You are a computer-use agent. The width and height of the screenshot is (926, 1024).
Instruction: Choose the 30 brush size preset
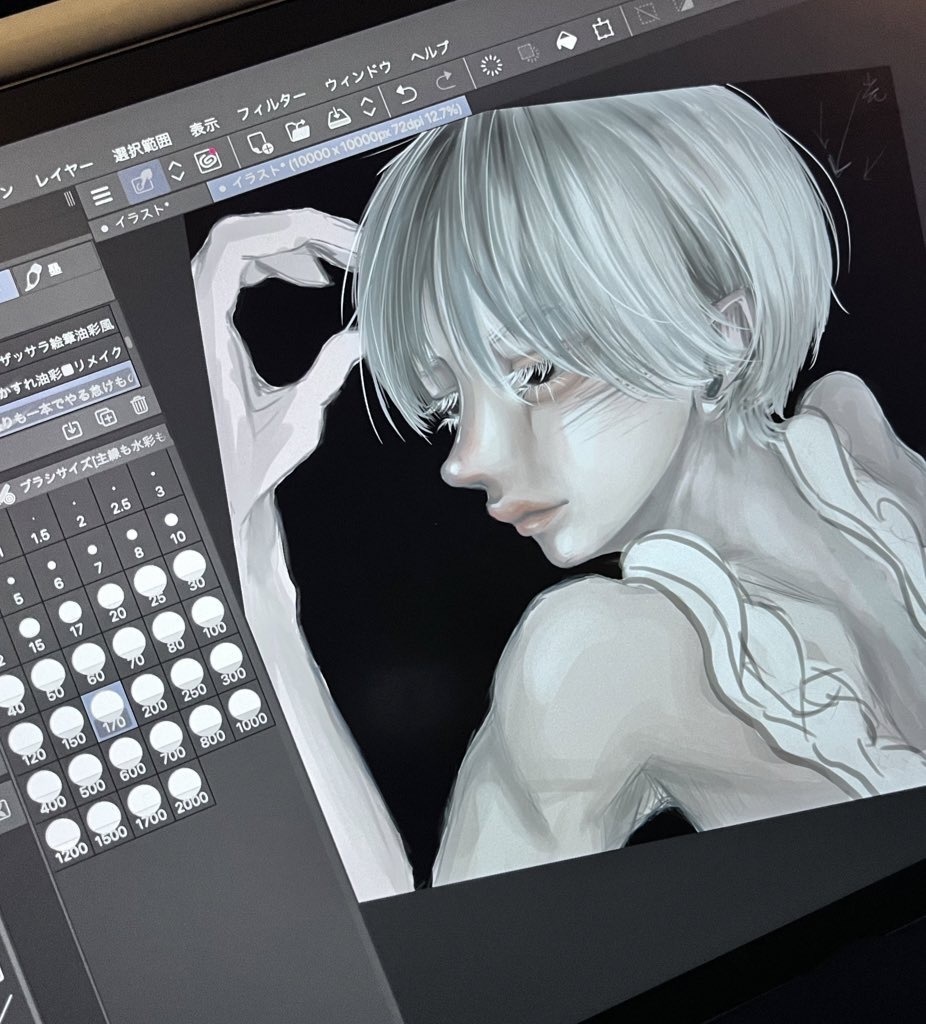coord(191,571)
